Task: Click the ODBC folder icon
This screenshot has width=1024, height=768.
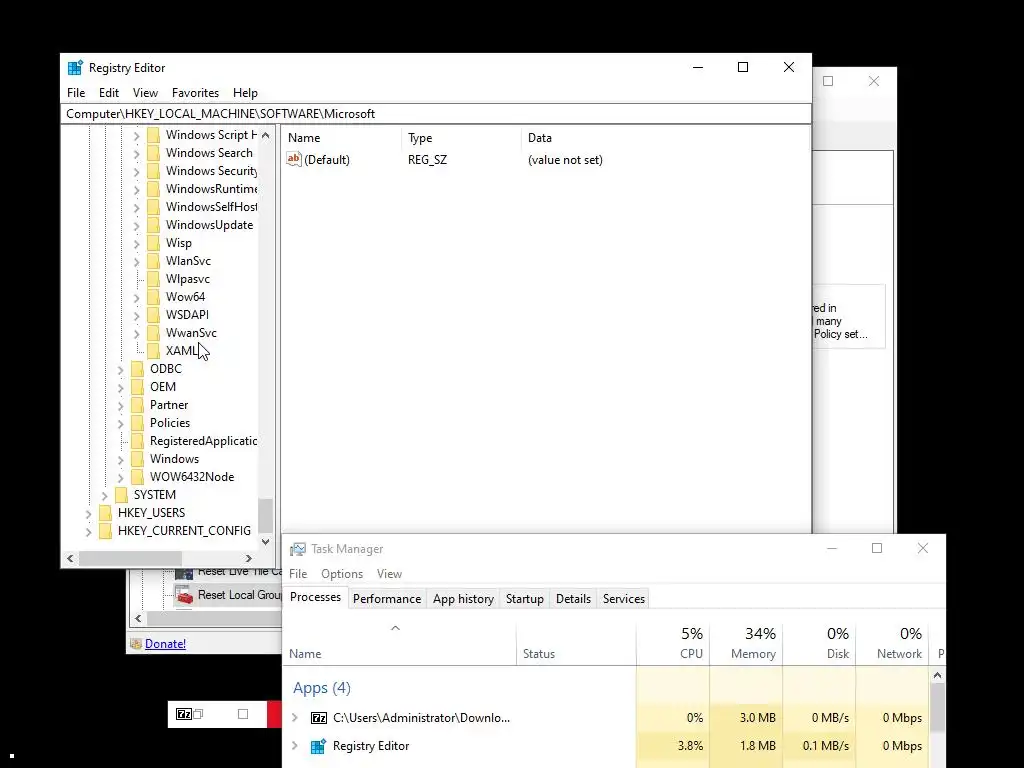Action: (138, 369)
